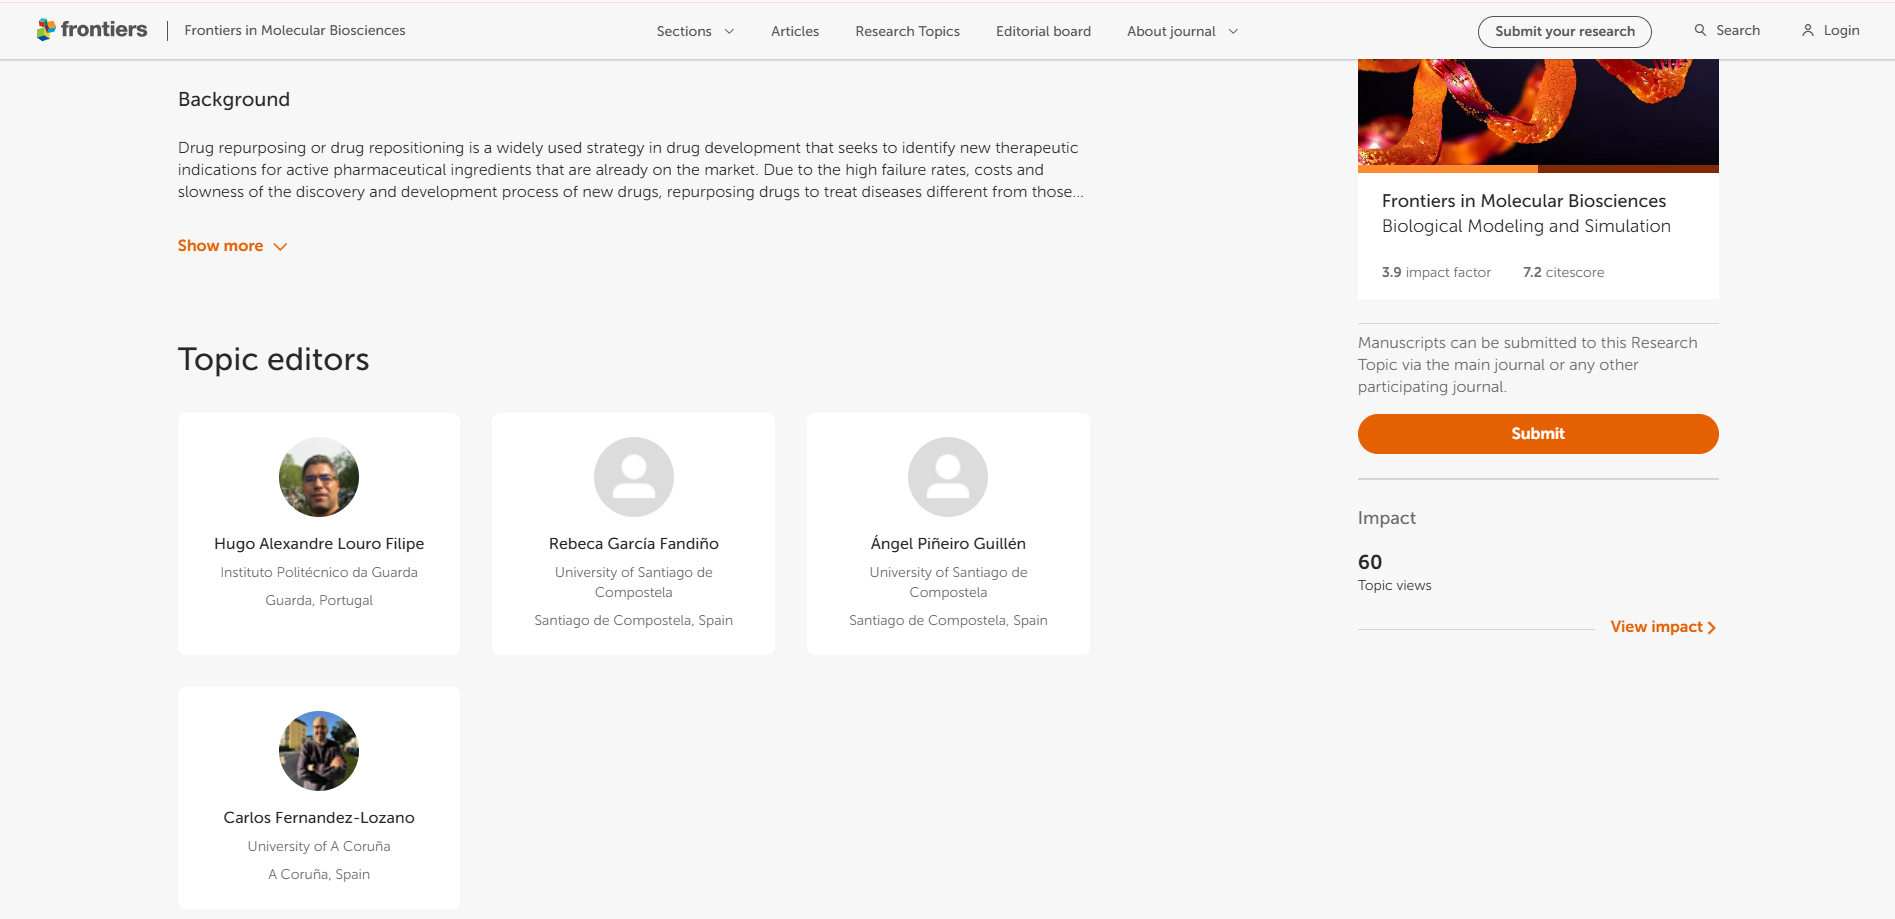Click the Biological Modeling and Simulation section title
This screenshot has height=919, width=1895.
[1526, 226]
